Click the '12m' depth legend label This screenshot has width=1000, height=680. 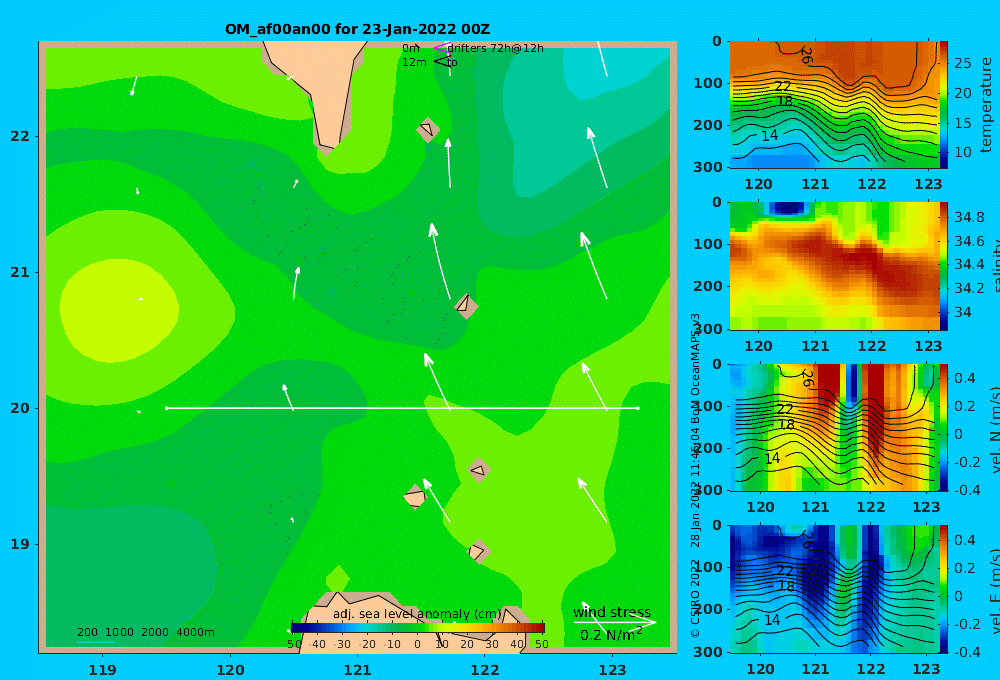[x=414, y=62]
